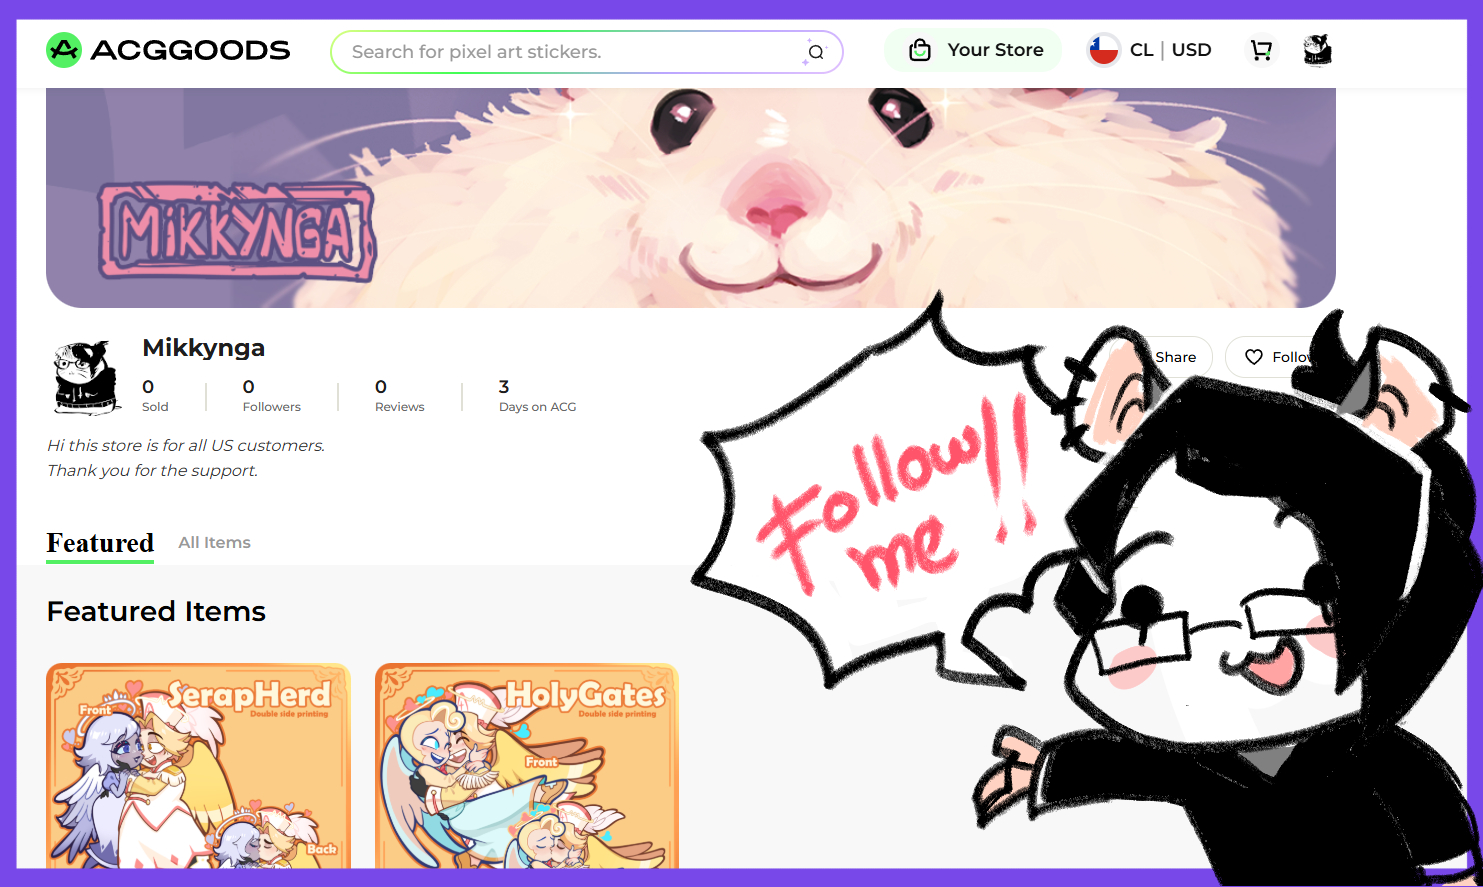
Task: Open the HolyGates featured item
Action: 527,765
